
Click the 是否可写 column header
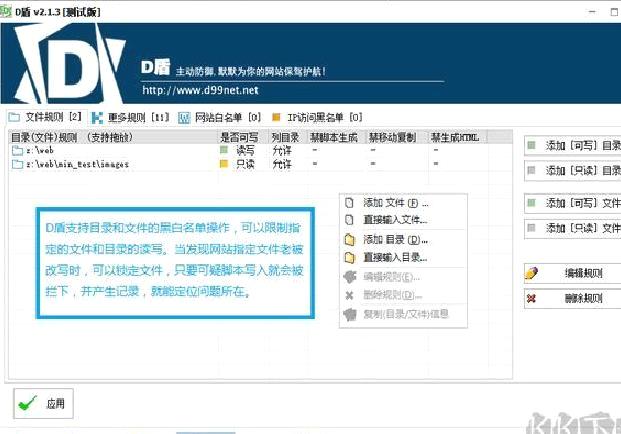[x=244, y=137]
